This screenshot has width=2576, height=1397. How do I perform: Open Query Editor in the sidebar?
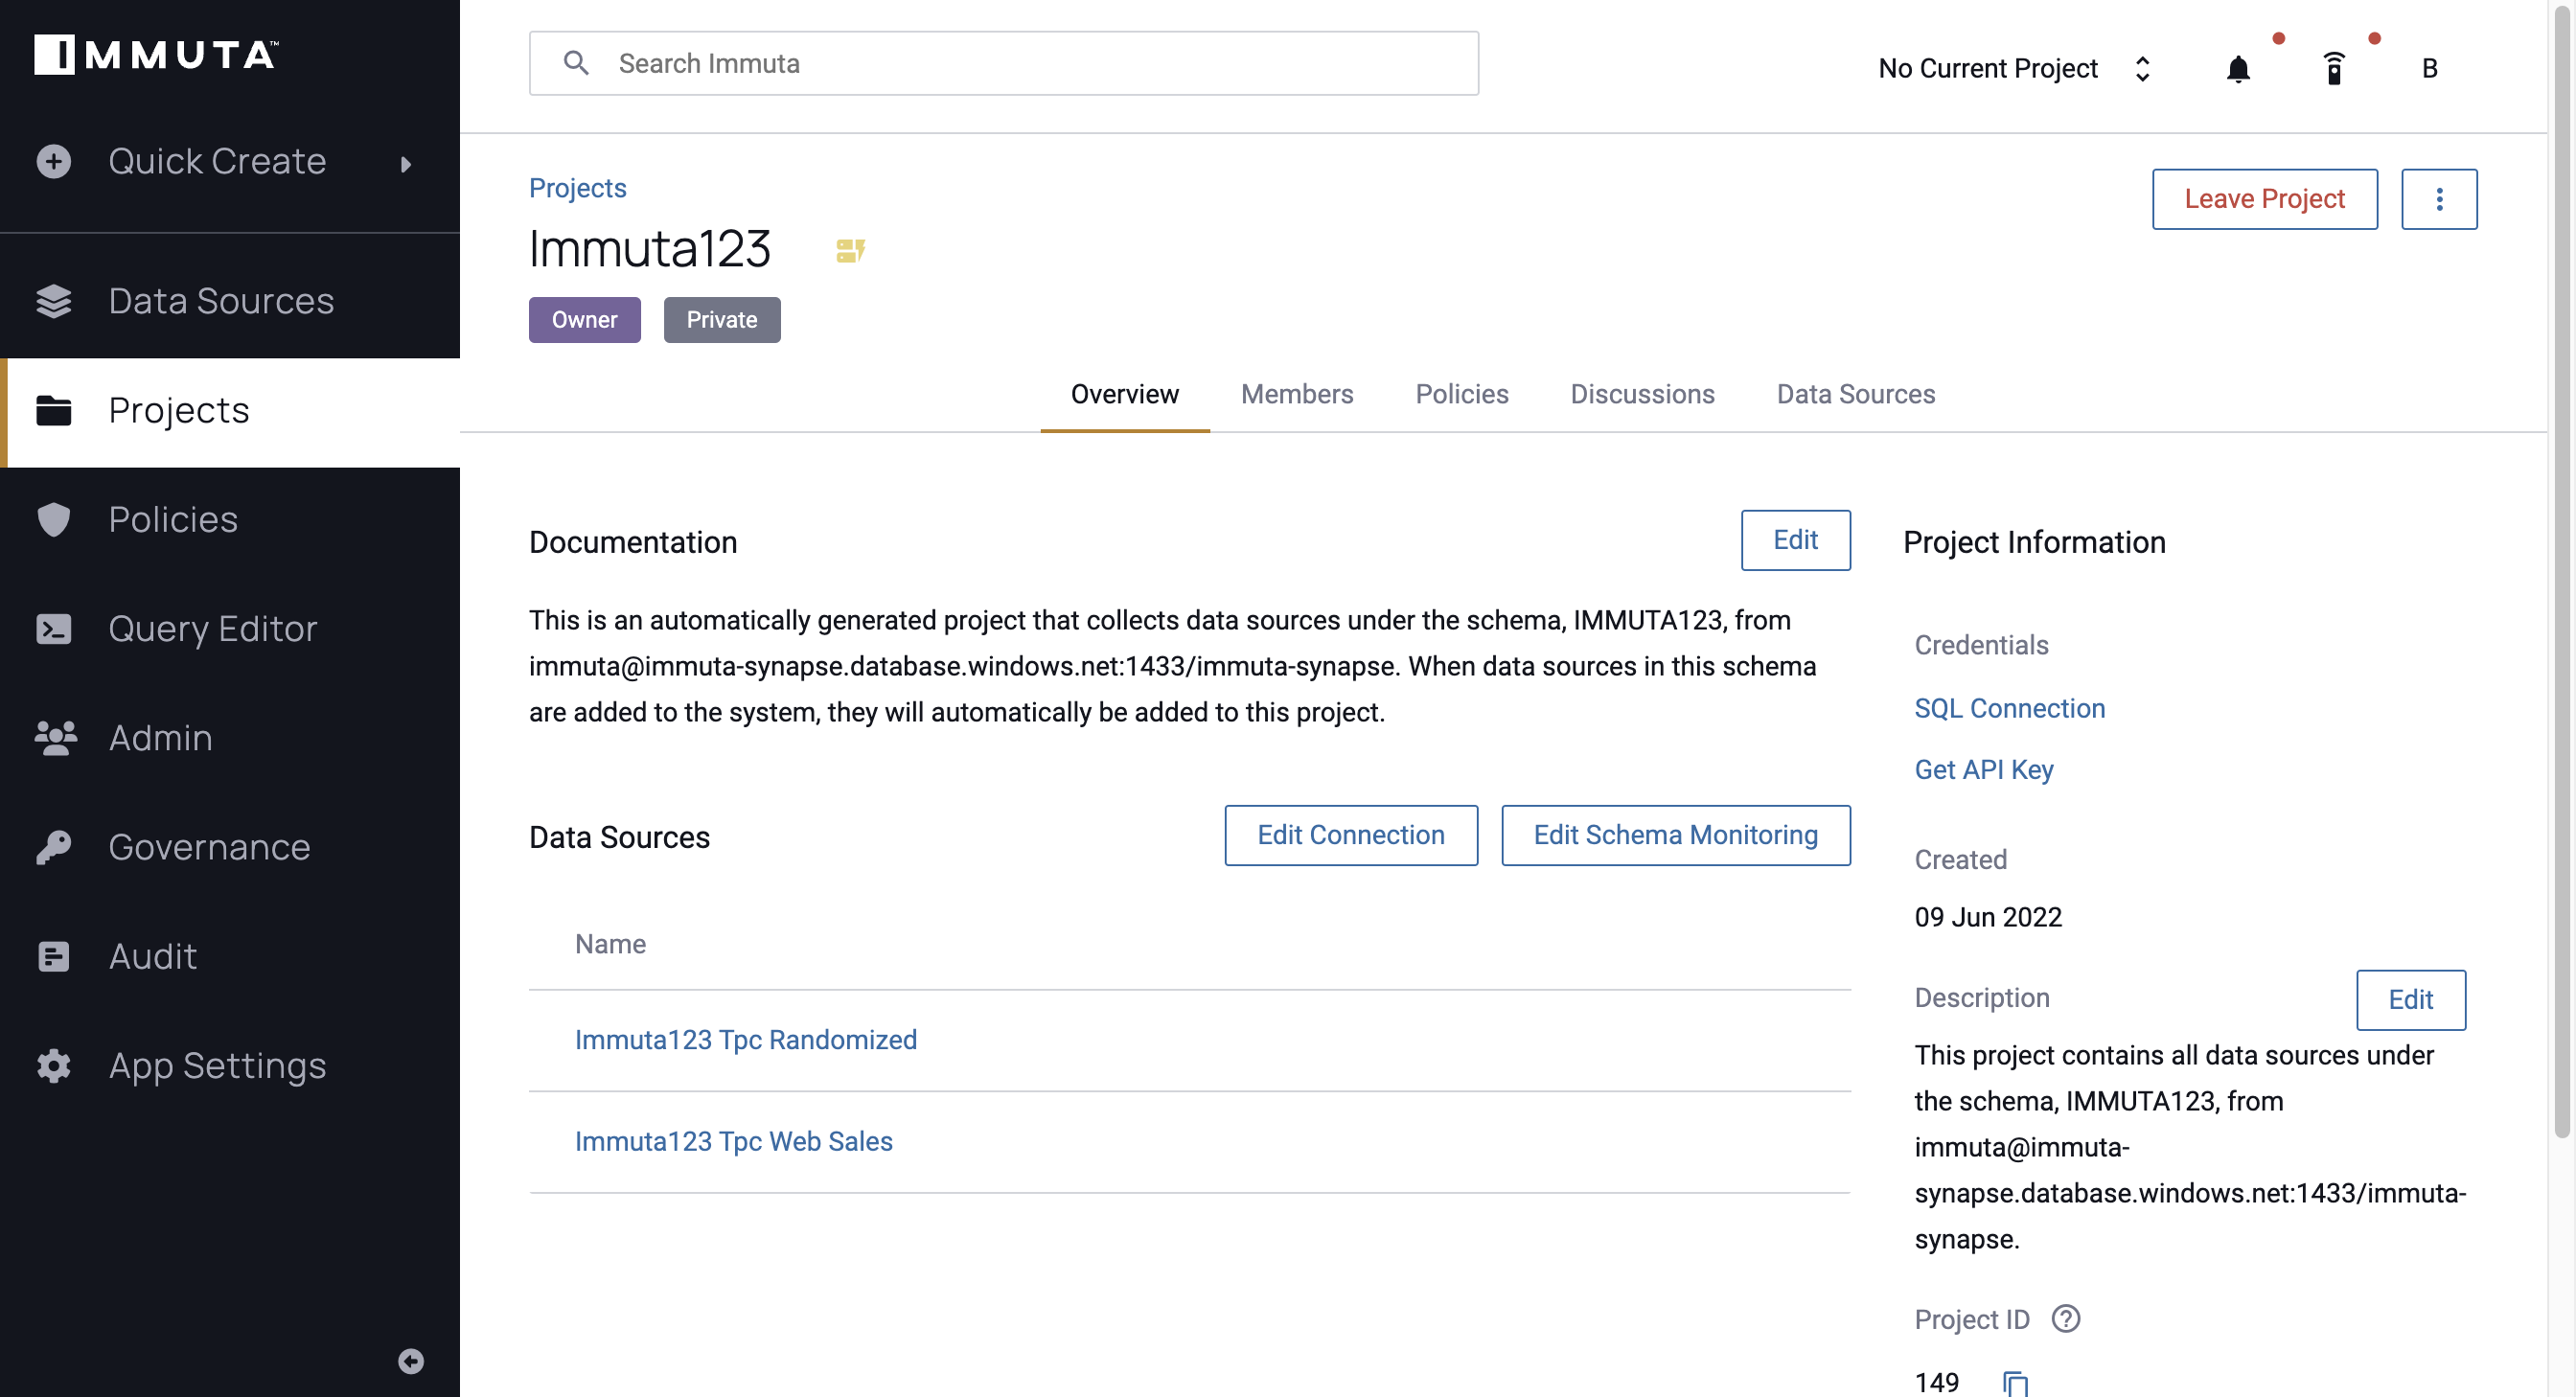click(230, 629)
